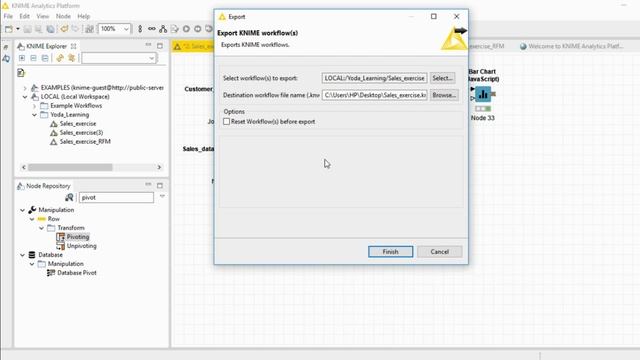Viewport: 640px width, 360px height.
Task: Click the New workflow toolbar icon
Action: tap(9, 29)
